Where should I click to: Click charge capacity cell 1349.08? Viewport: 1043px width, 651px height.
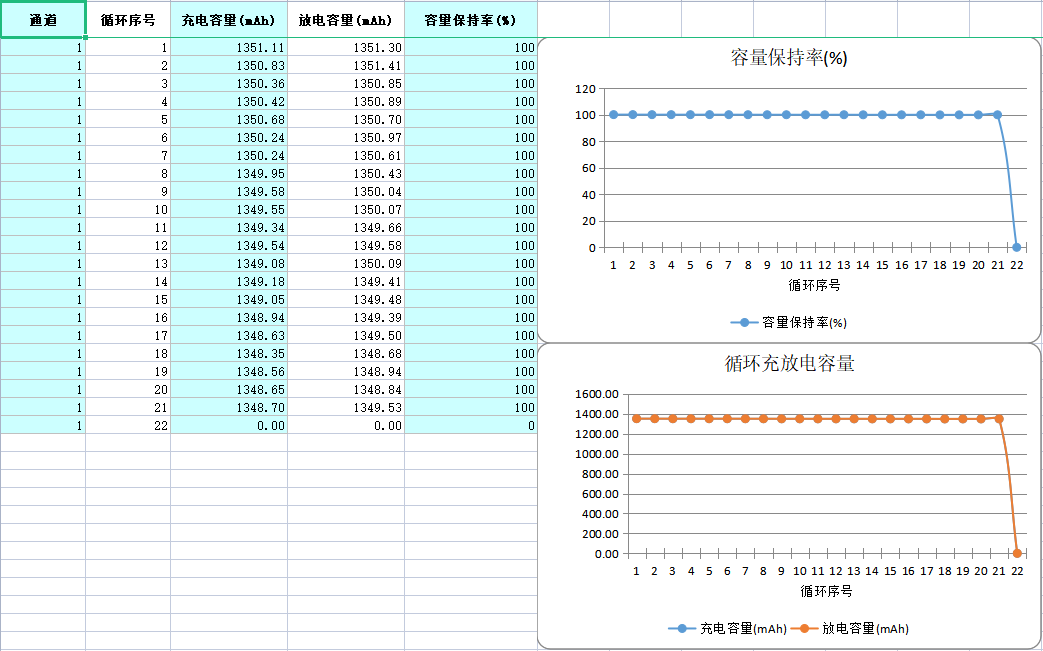229,263
